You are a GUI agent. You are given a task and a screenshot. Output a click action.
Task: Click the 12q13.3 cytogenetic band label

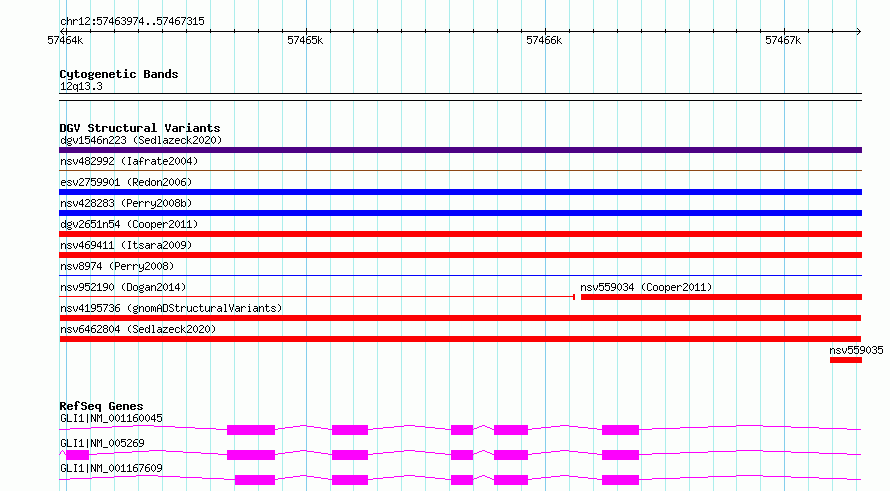point(81,86)
